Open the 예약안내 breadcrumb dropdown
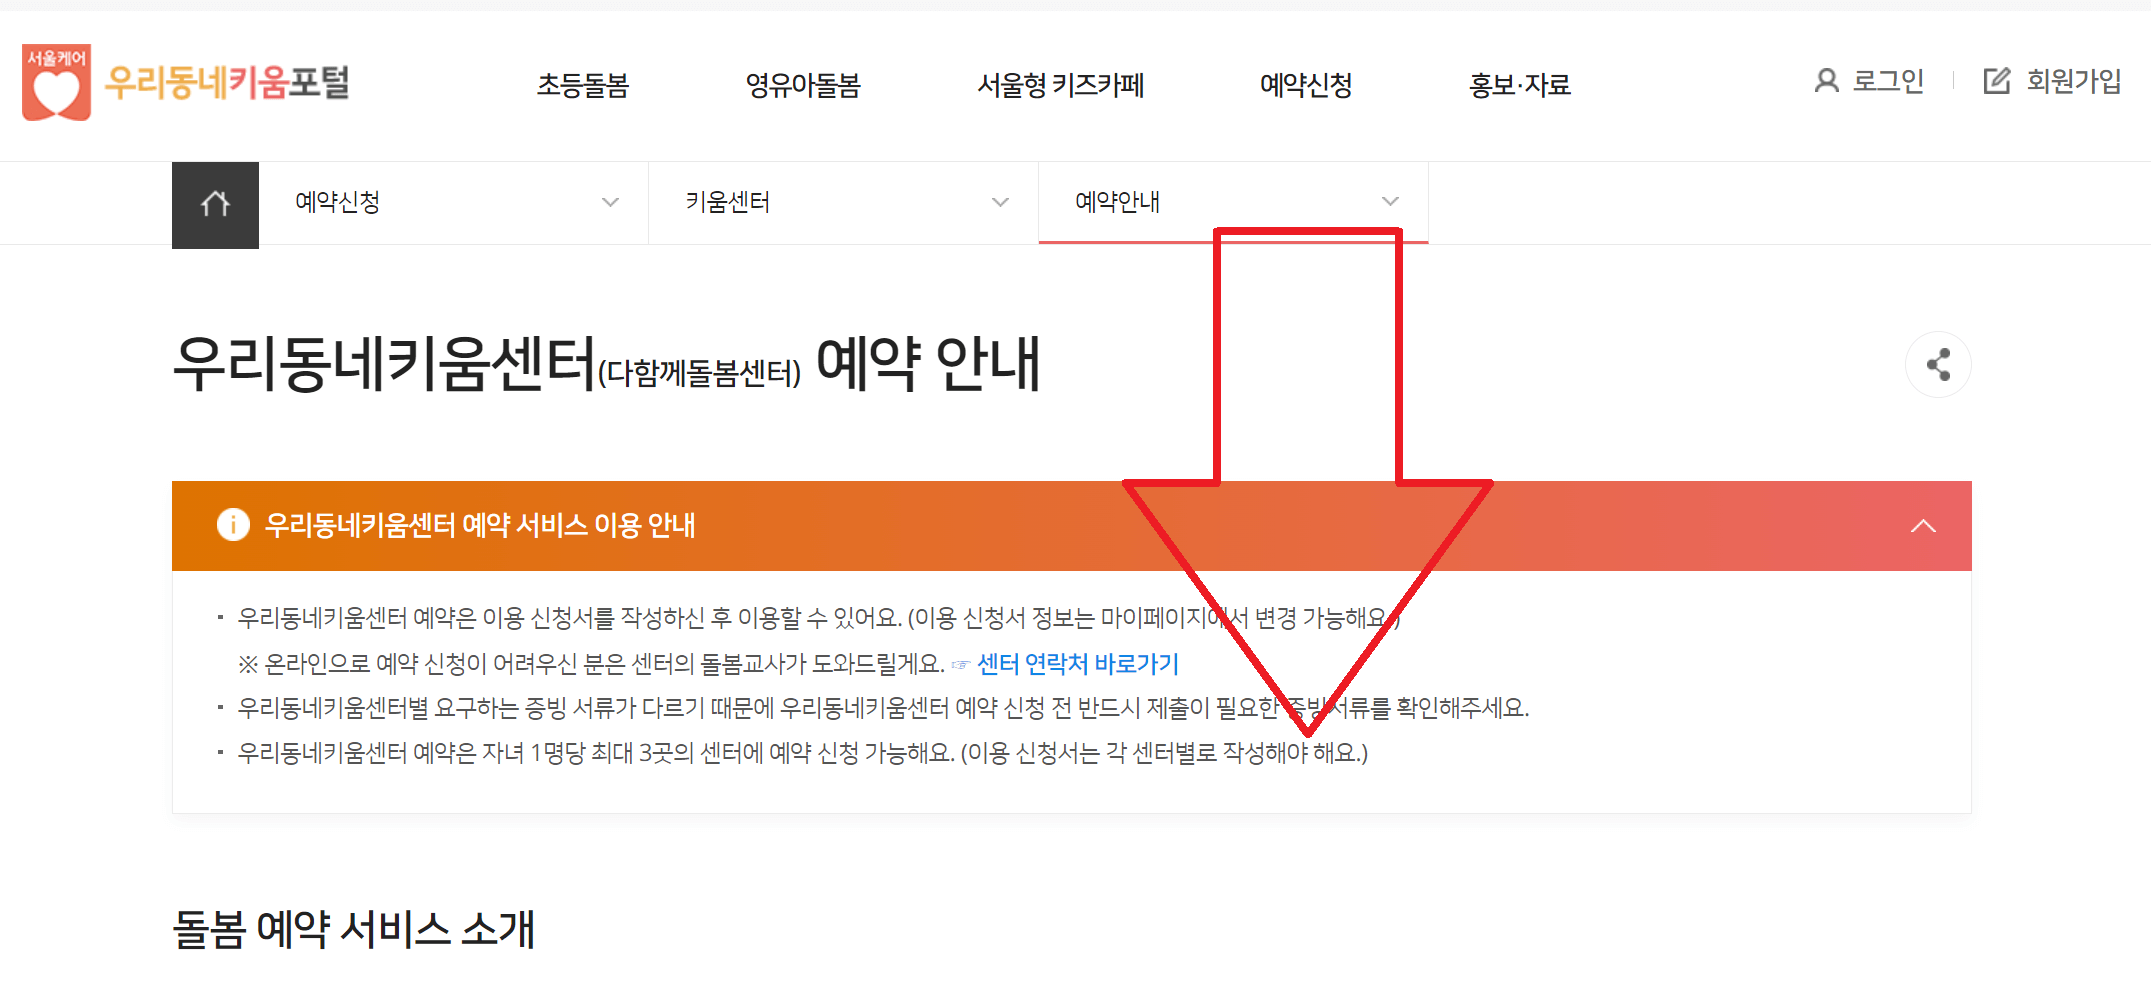Image resolution: width=2151 pixels, height=983 pixels. pos(1389,202)
